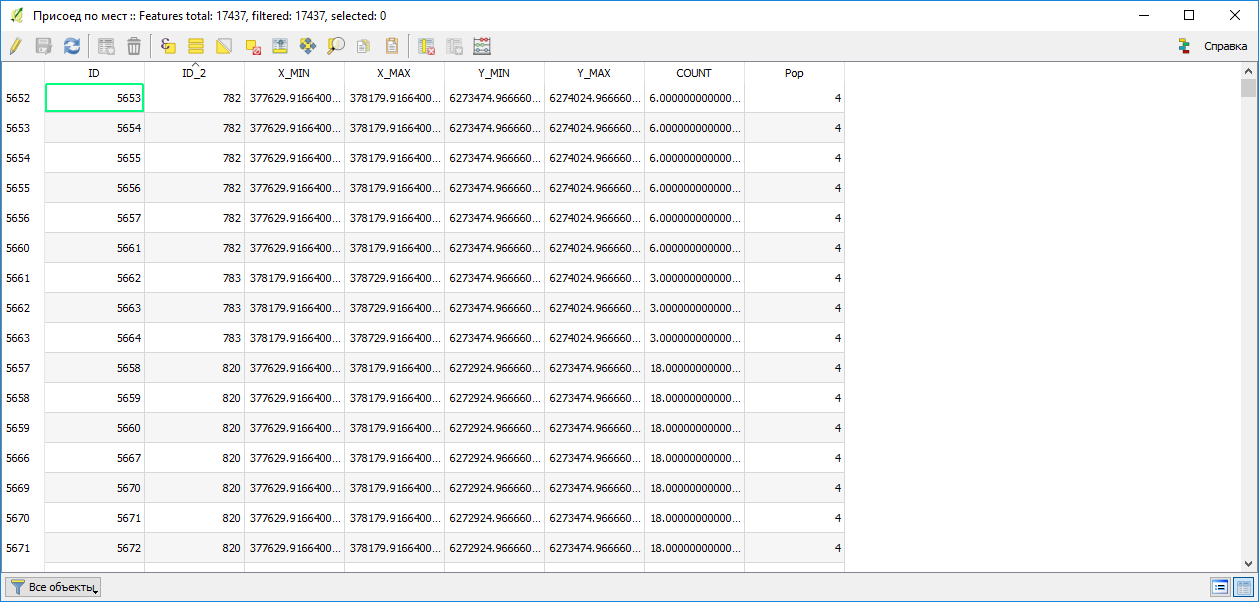Delete field column icon
The height and width of the screenshot is (602, 1259).
426,46
